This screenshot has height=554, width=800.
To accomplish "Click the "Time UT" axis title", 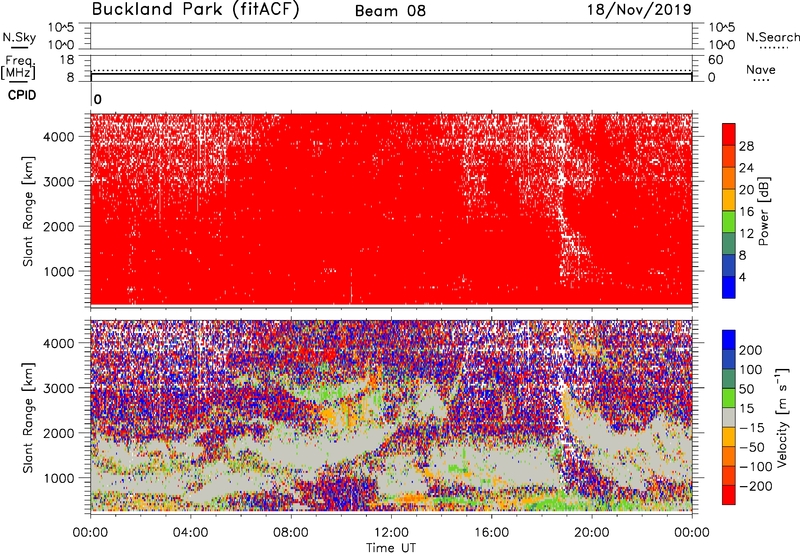I will pyautogui.click(x=391, y=548).
